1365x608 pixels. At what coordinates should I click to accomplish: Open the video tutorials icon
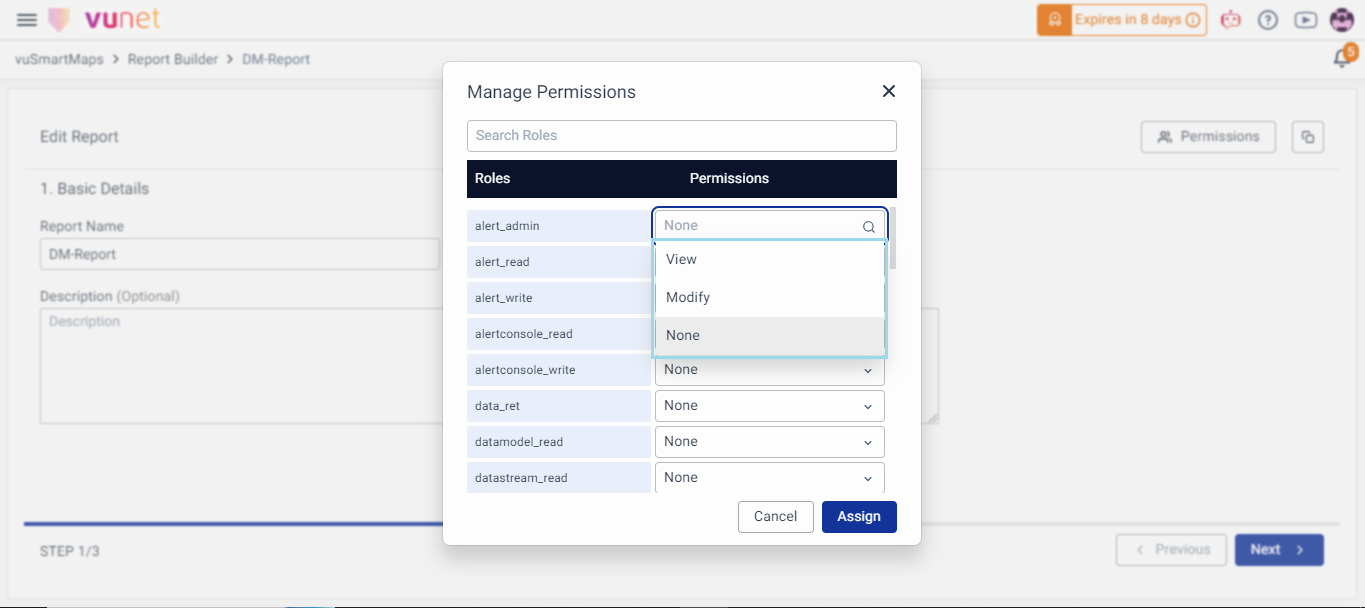1305,20
